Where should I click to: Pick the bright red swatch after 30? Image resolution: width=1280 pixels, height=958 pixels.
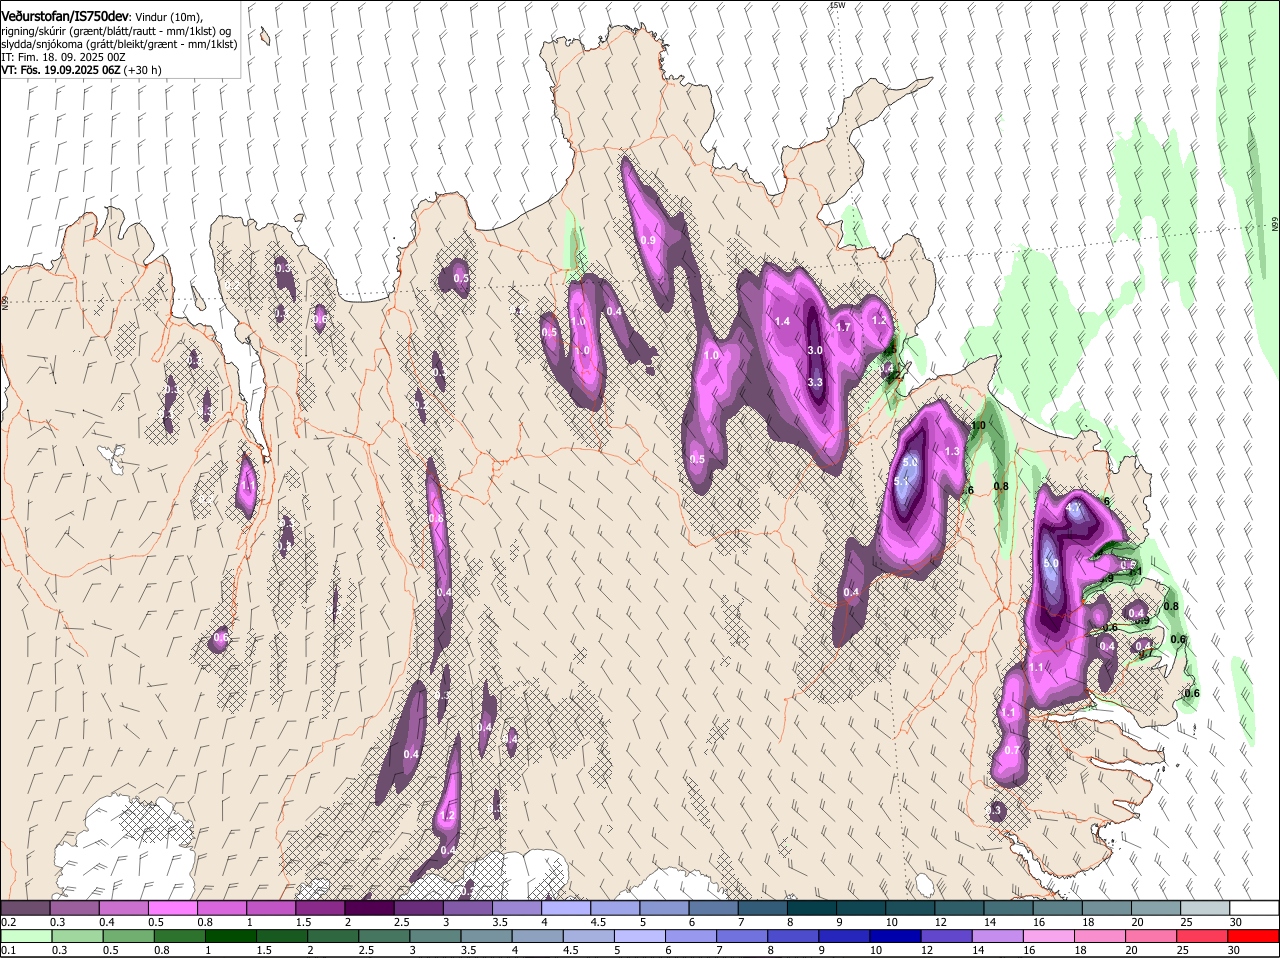1255,936
